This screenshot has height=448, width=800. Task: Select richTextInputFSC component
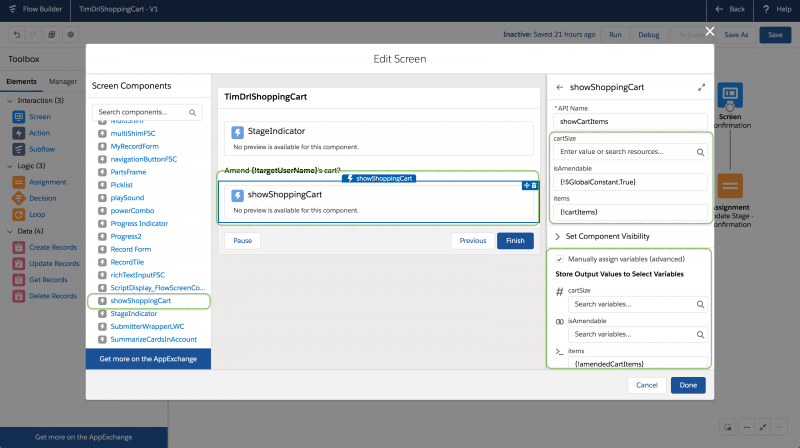coord(137,275)
